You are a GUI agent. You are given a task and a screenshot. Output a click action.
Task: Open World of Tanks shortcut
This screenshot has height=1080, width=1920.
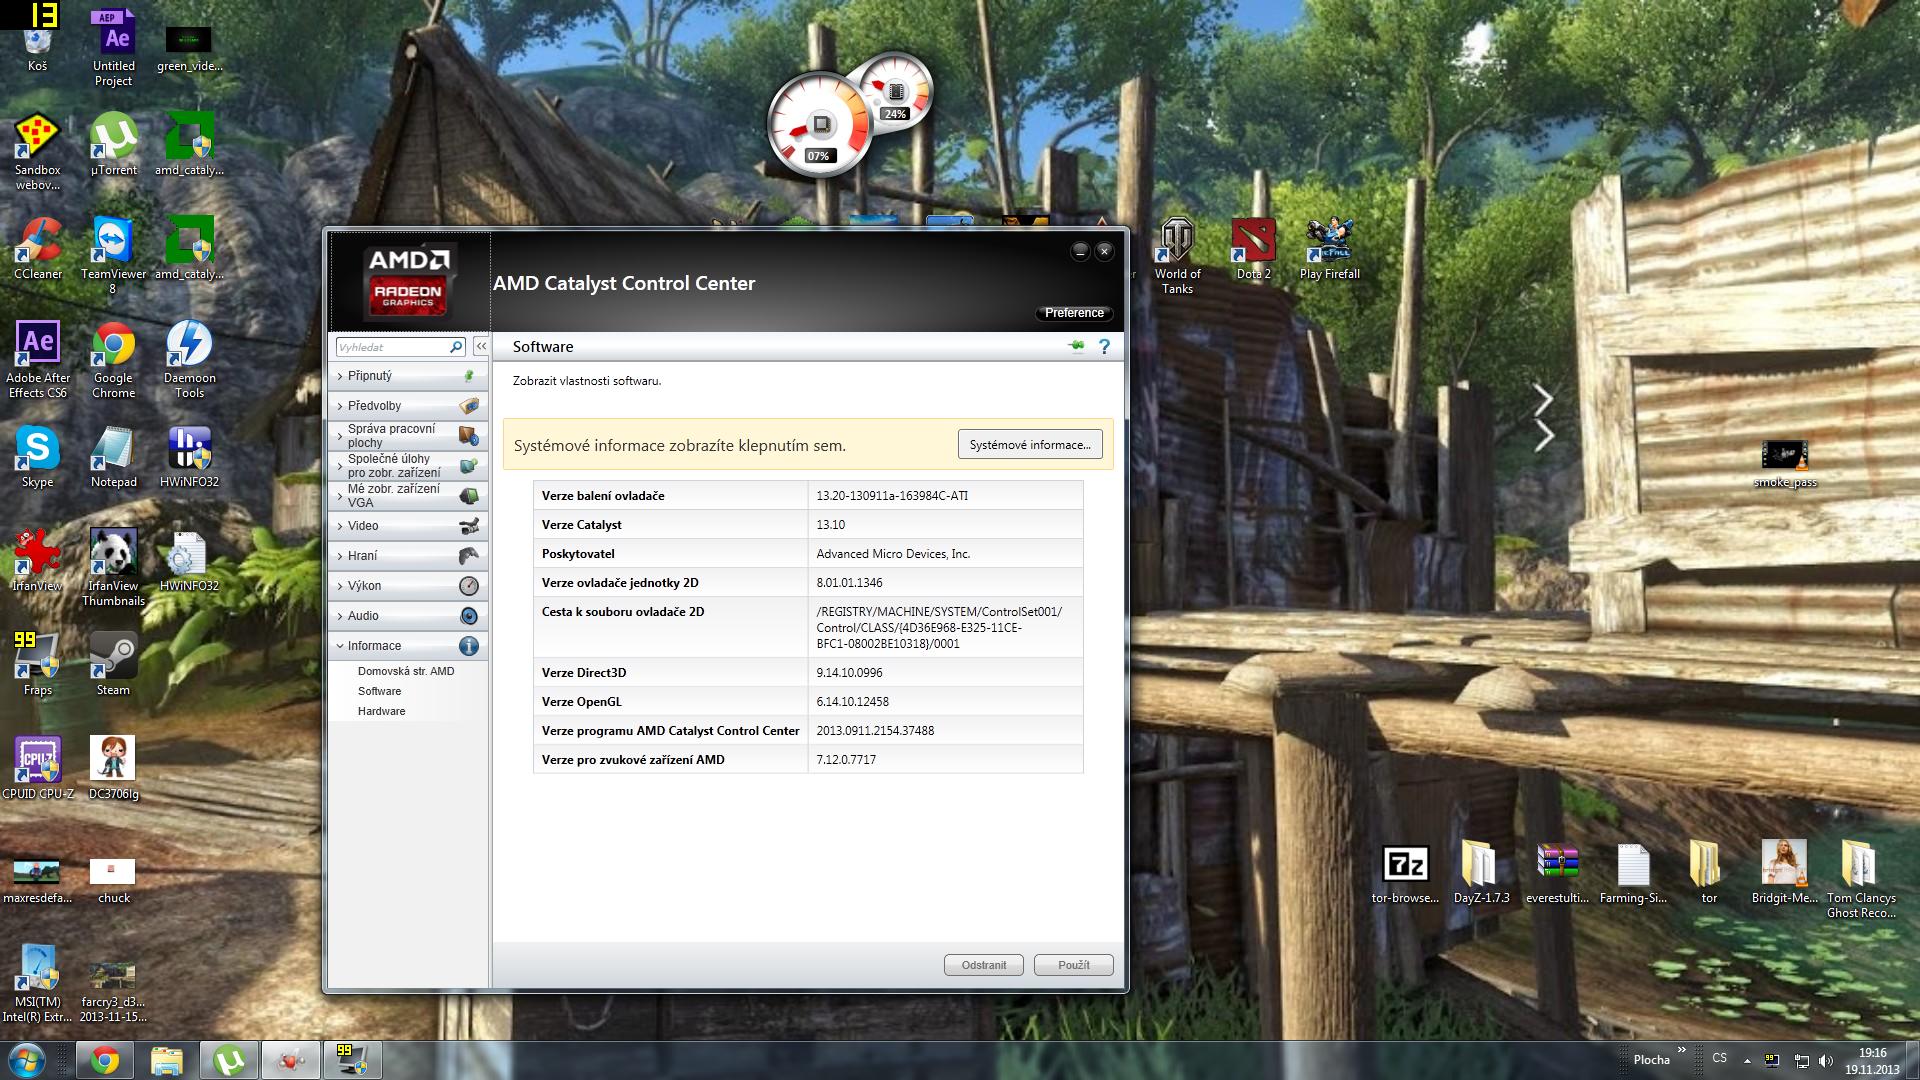[x=1177, y=257]
